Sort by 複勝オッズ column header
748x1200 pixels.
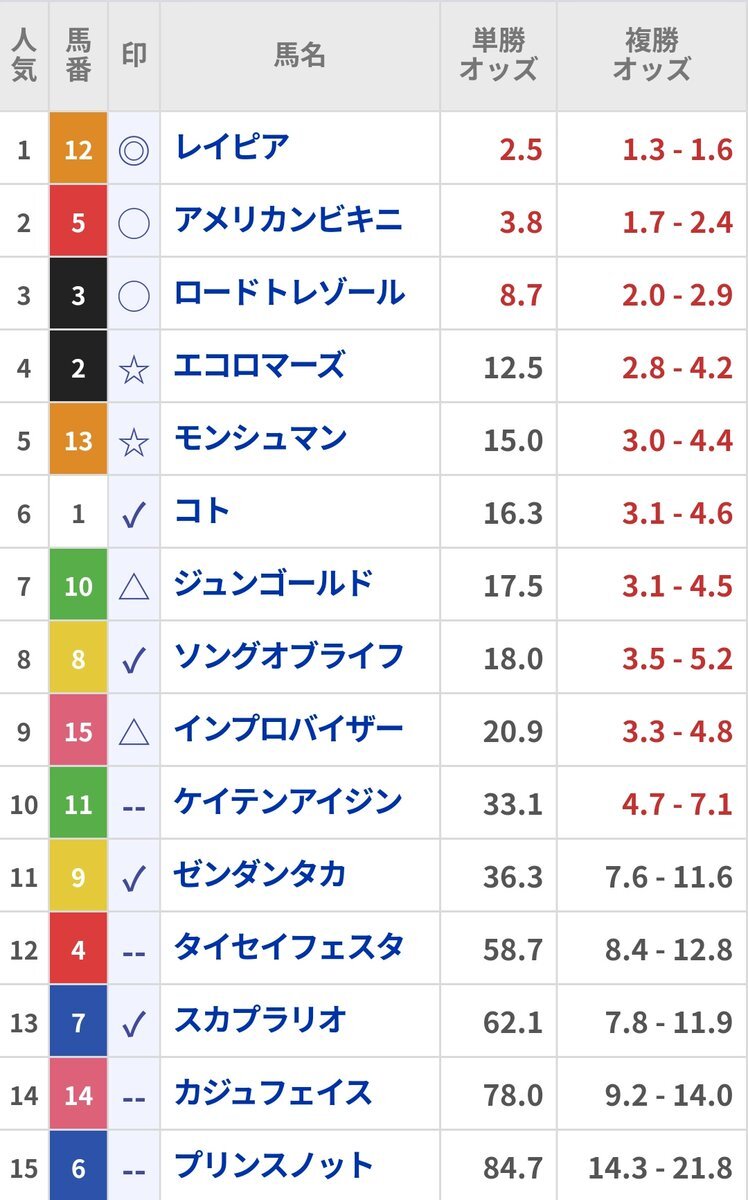(652, 55)
